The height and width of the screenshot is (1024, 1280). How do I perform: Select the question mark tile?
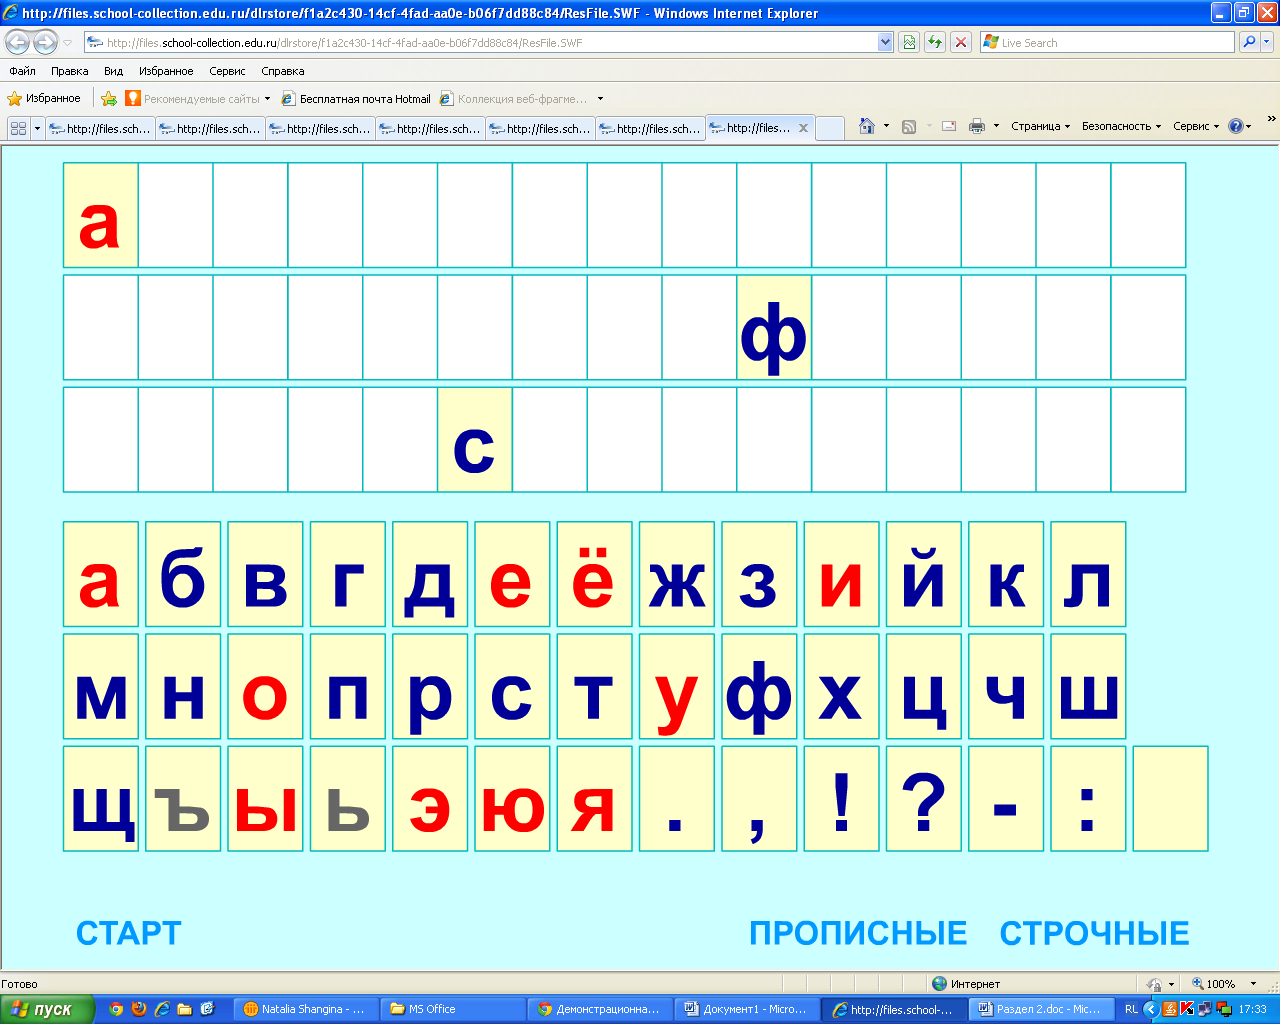(x=924, y=798)
